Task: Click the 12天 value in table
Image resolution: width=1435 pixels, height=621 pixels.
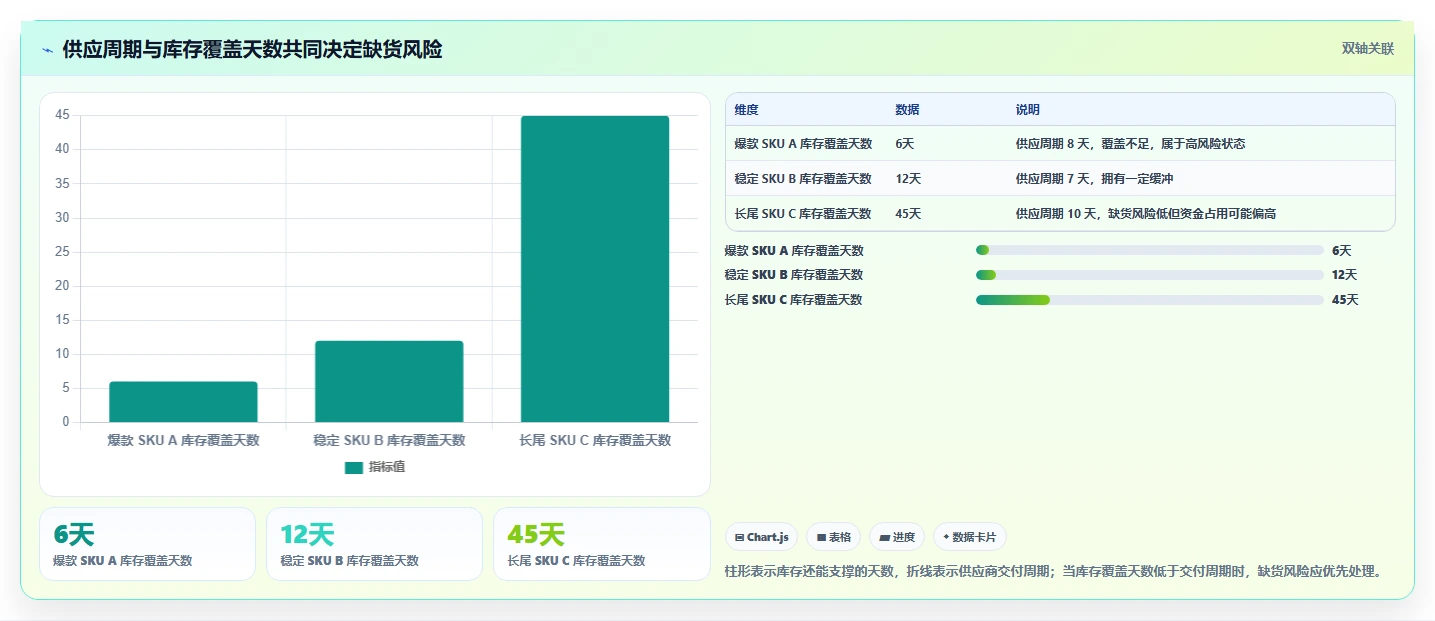Action: [x=908, y=179]
